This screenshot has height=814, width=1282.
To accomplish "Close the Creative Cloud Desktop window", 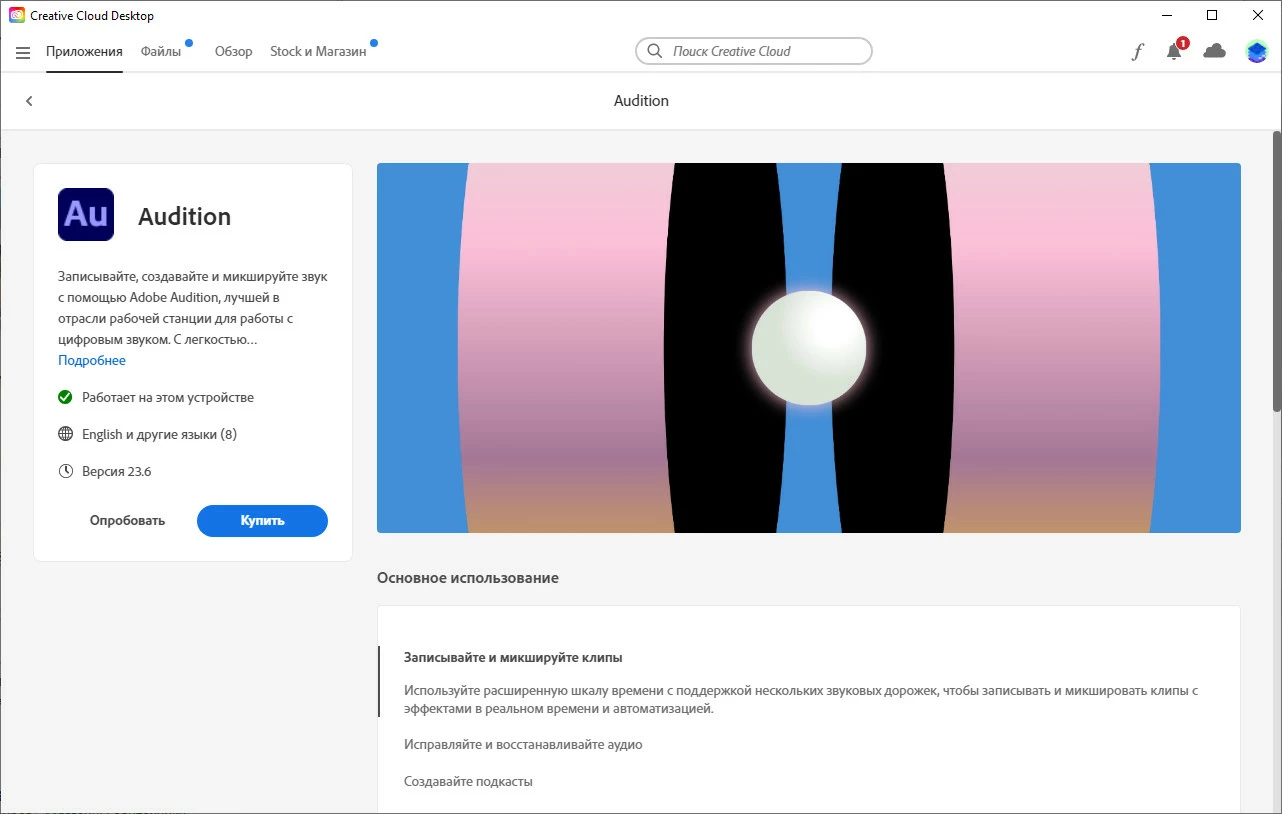I will [x=1258, y=16].
